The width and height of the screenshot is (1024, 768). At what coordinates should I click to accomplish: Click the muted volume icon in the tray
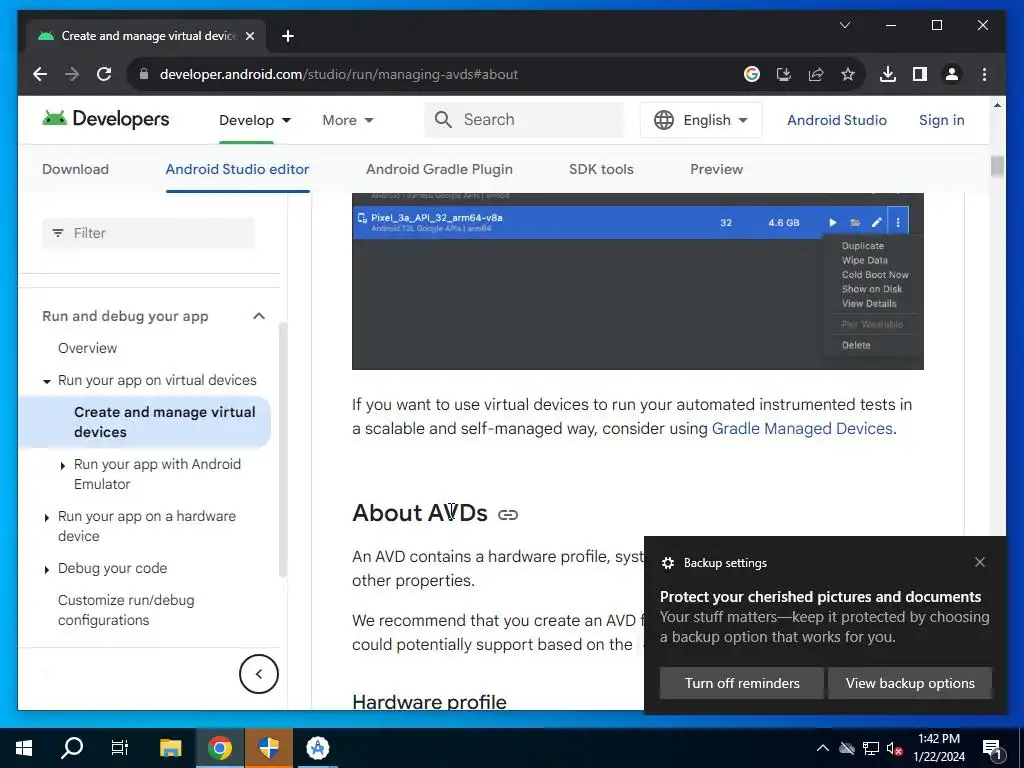(x=894, y=748)
